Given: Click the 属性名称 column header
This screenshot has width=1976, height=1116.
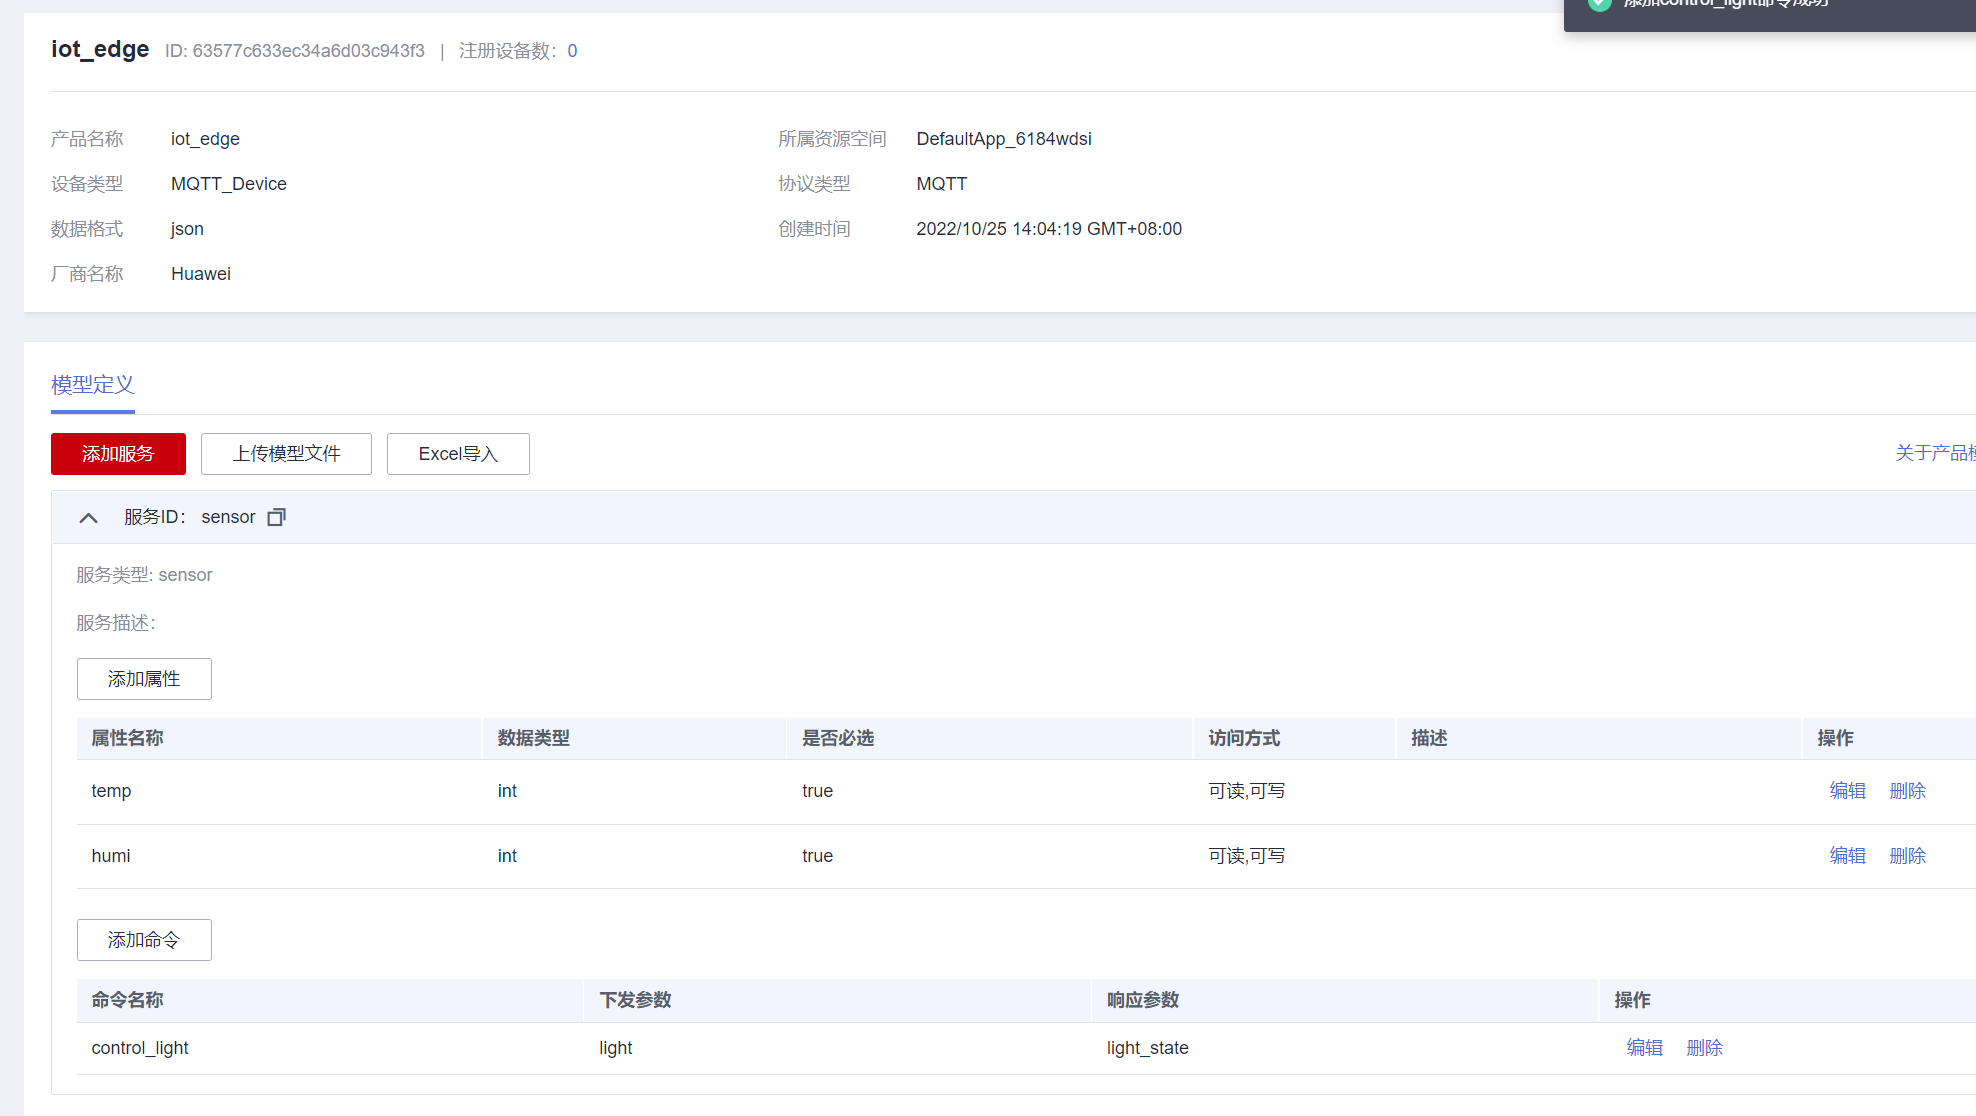Looking at the screenshot, I should click(x=127, y=738).
